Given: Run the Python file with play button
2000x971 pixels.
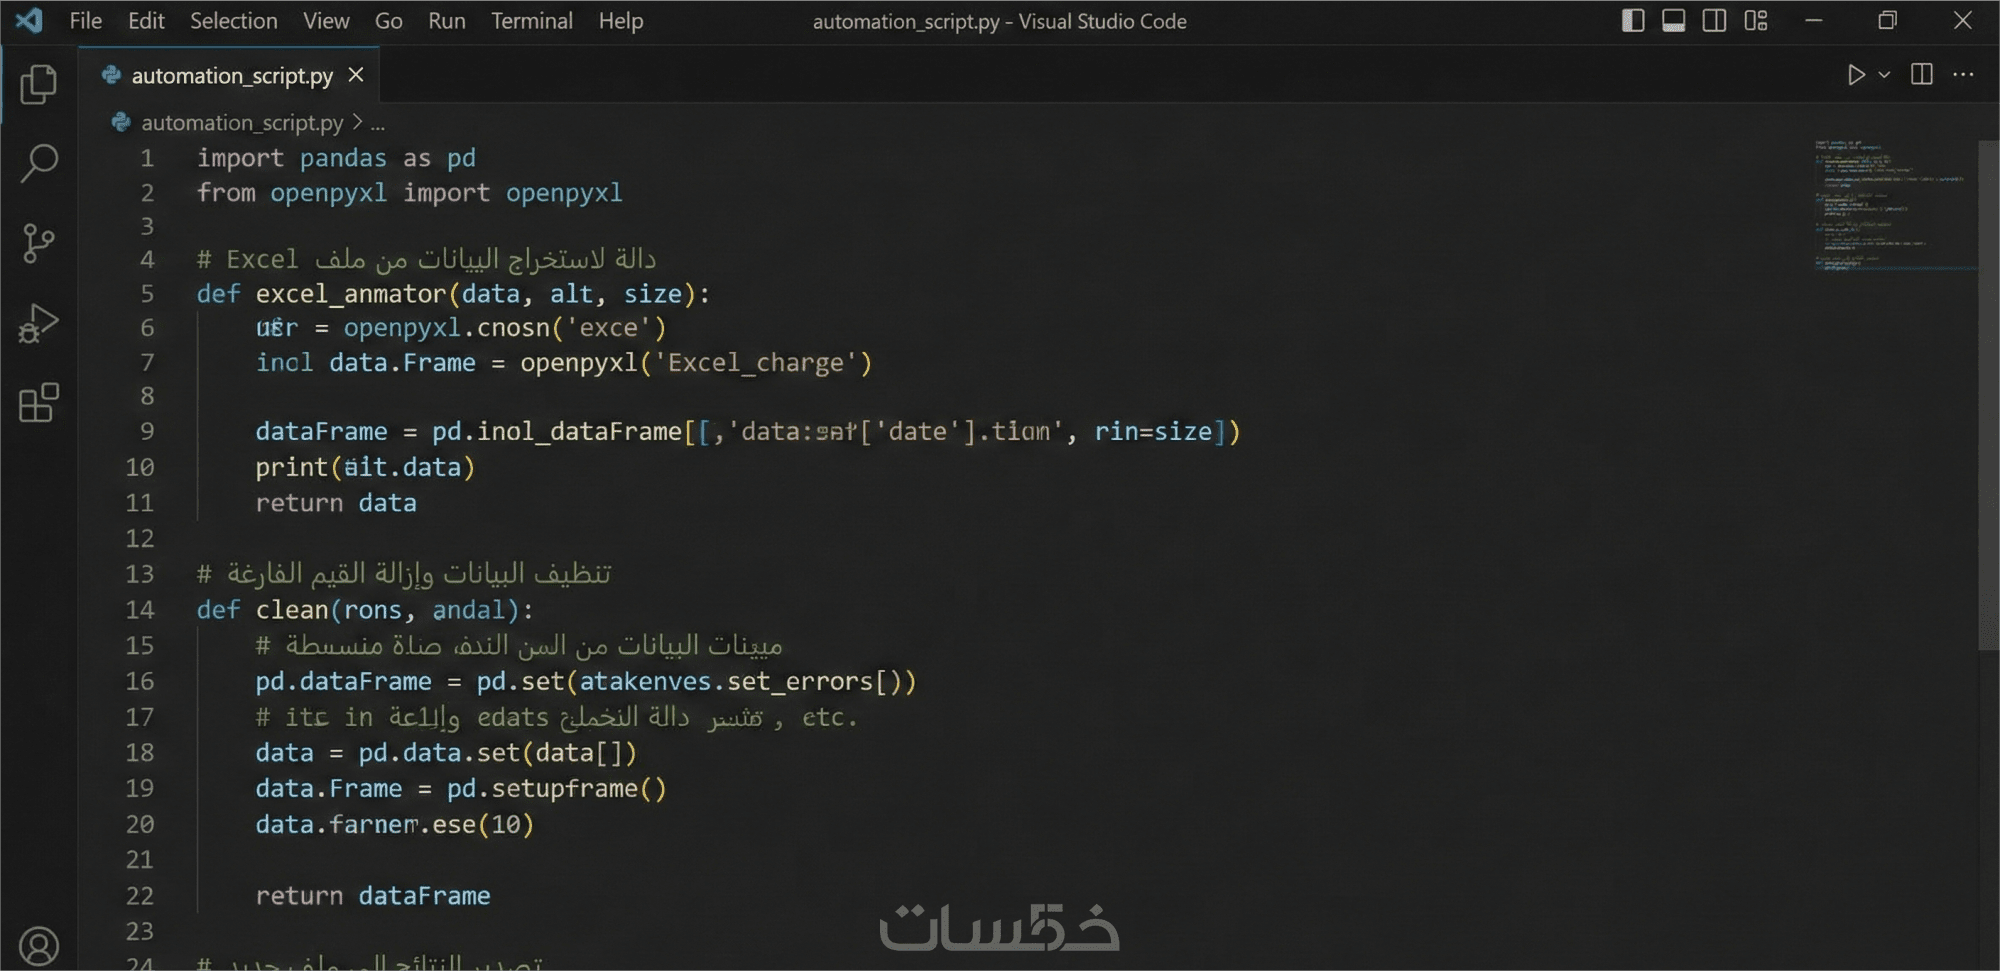Looking at the screenshot, I should click(x=1856, y=75).
